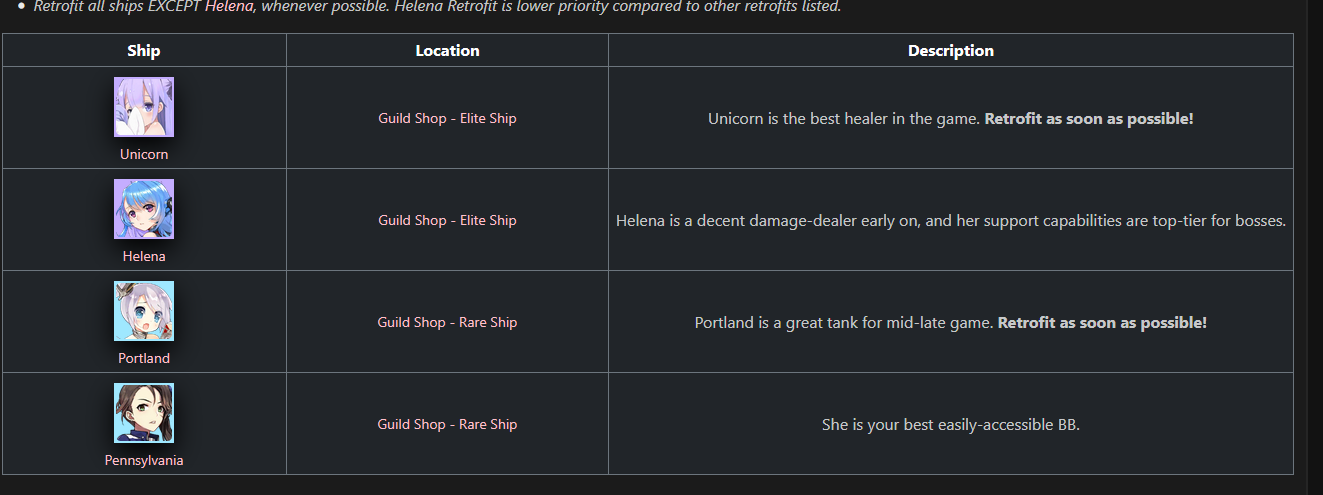Viewport: 1323px width, 495px height.
Task: Click the italic retrofit priority note
Action: [x=437, y=7]
